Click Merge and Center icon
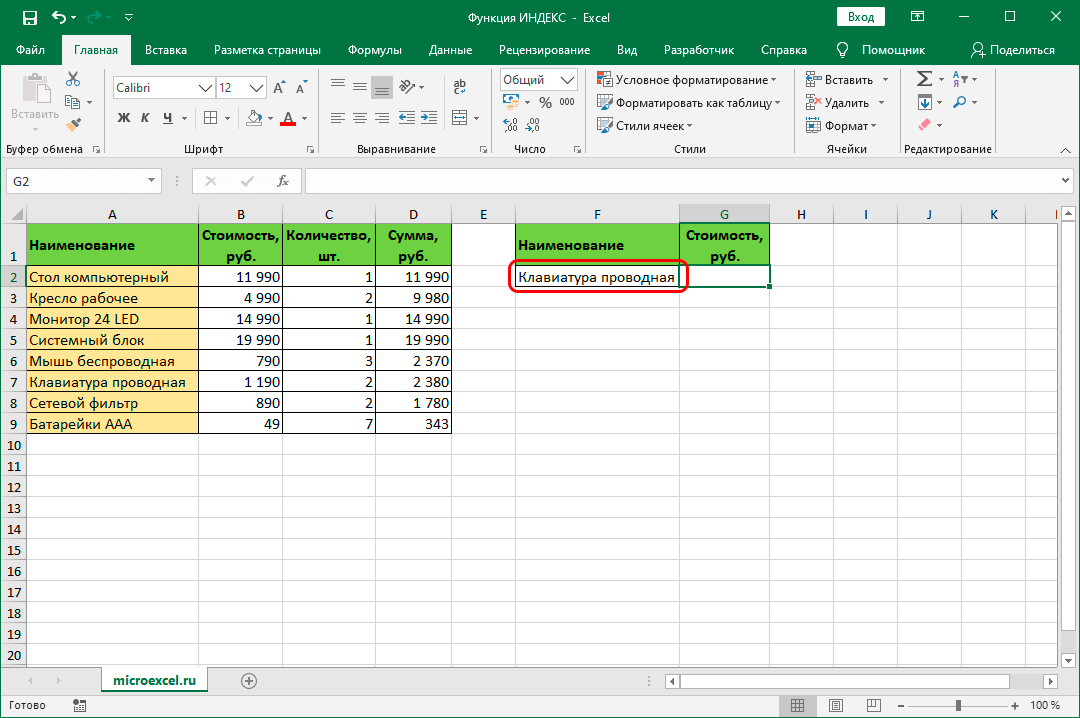The height and width of the screenshot is (718, 1080). point(459,118)
